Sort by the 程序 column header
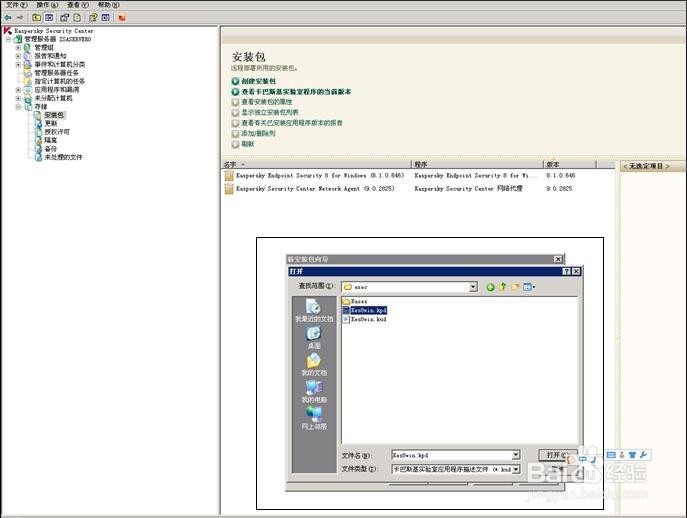The image size is (687, 518). tap(477, 164)
